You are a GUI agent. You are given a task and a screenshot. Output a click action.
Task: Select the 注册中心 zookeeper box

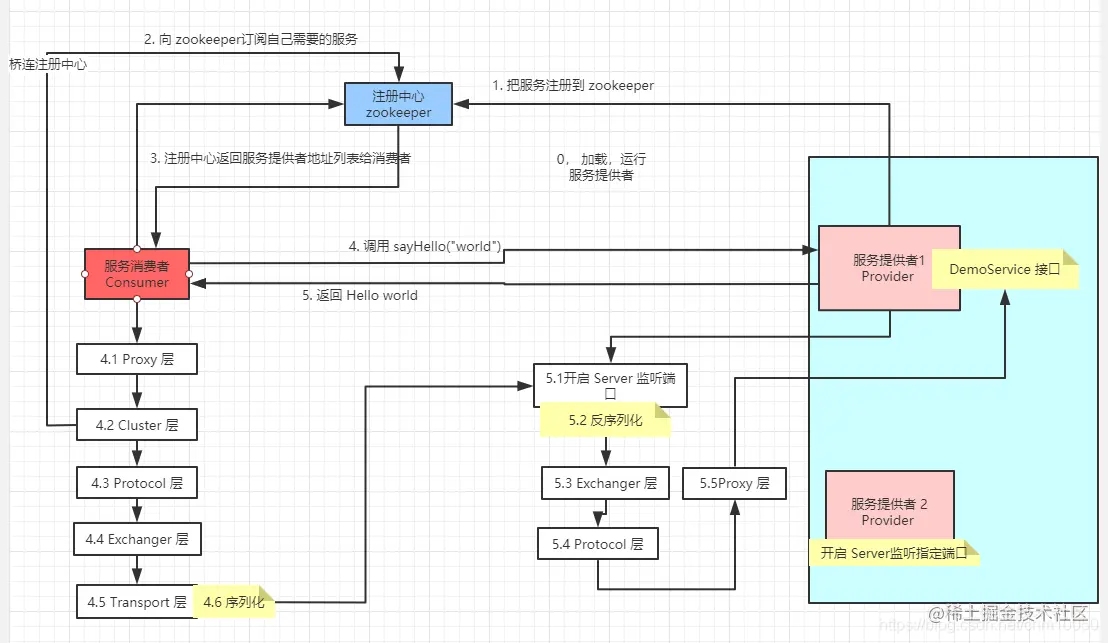coord(397,104)
